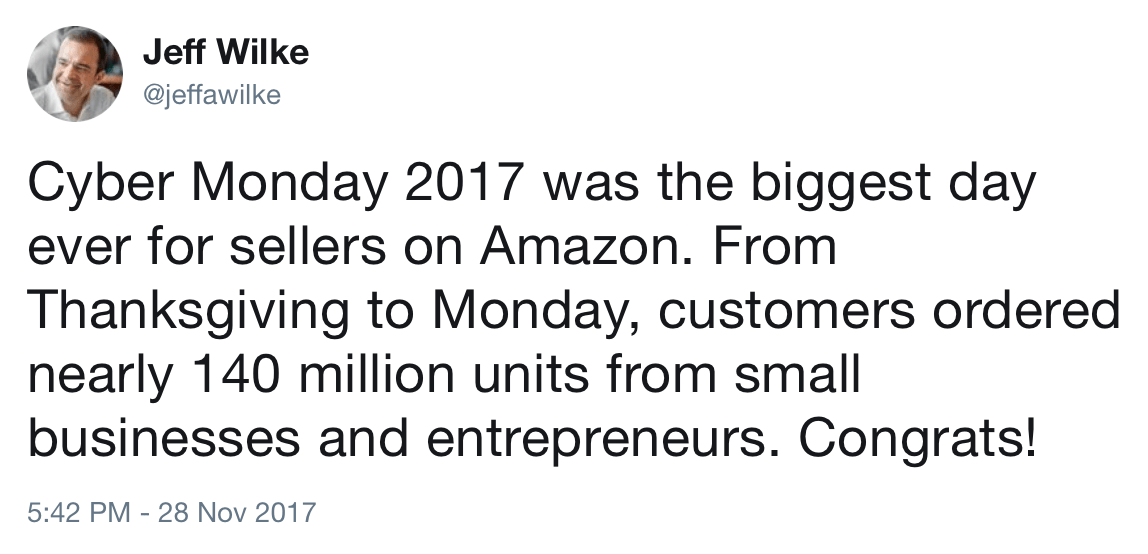Click the Jeff Wilke display name
The image size is (1148, 554).
tap(226, 52)
